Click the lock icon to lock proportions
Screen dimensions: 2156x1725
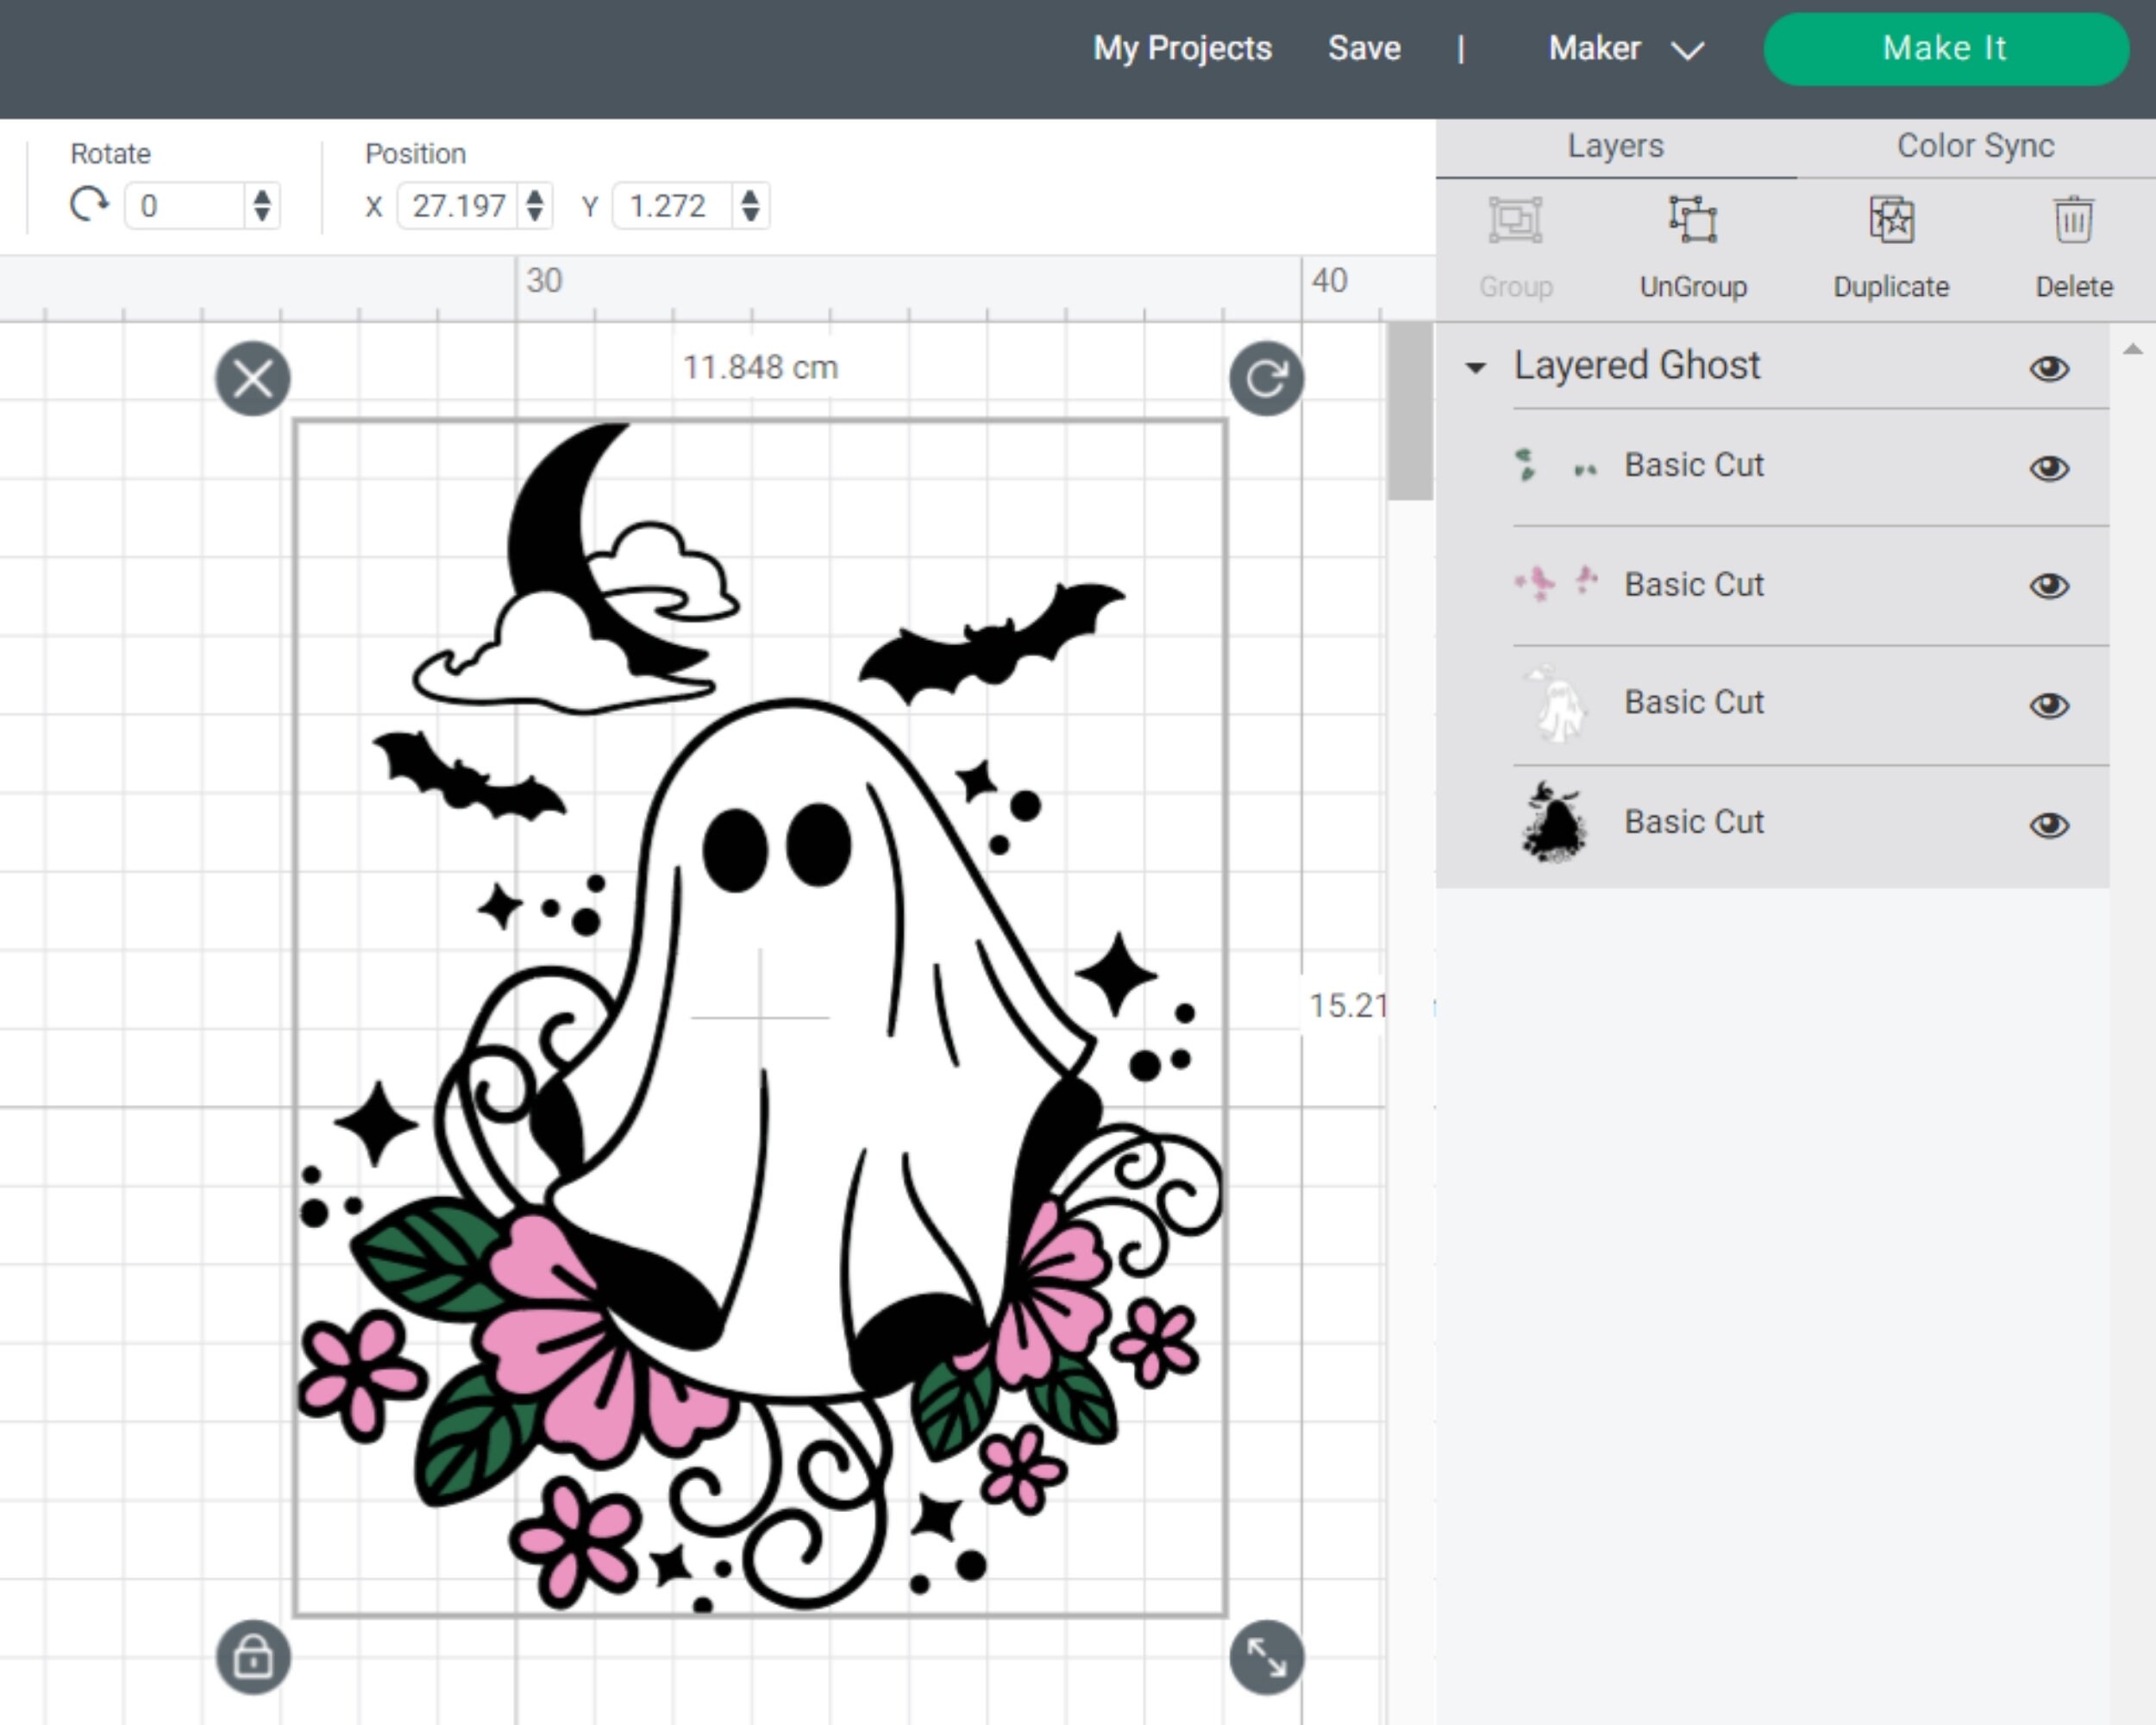pyautogui.click(x=253, y=1658)
